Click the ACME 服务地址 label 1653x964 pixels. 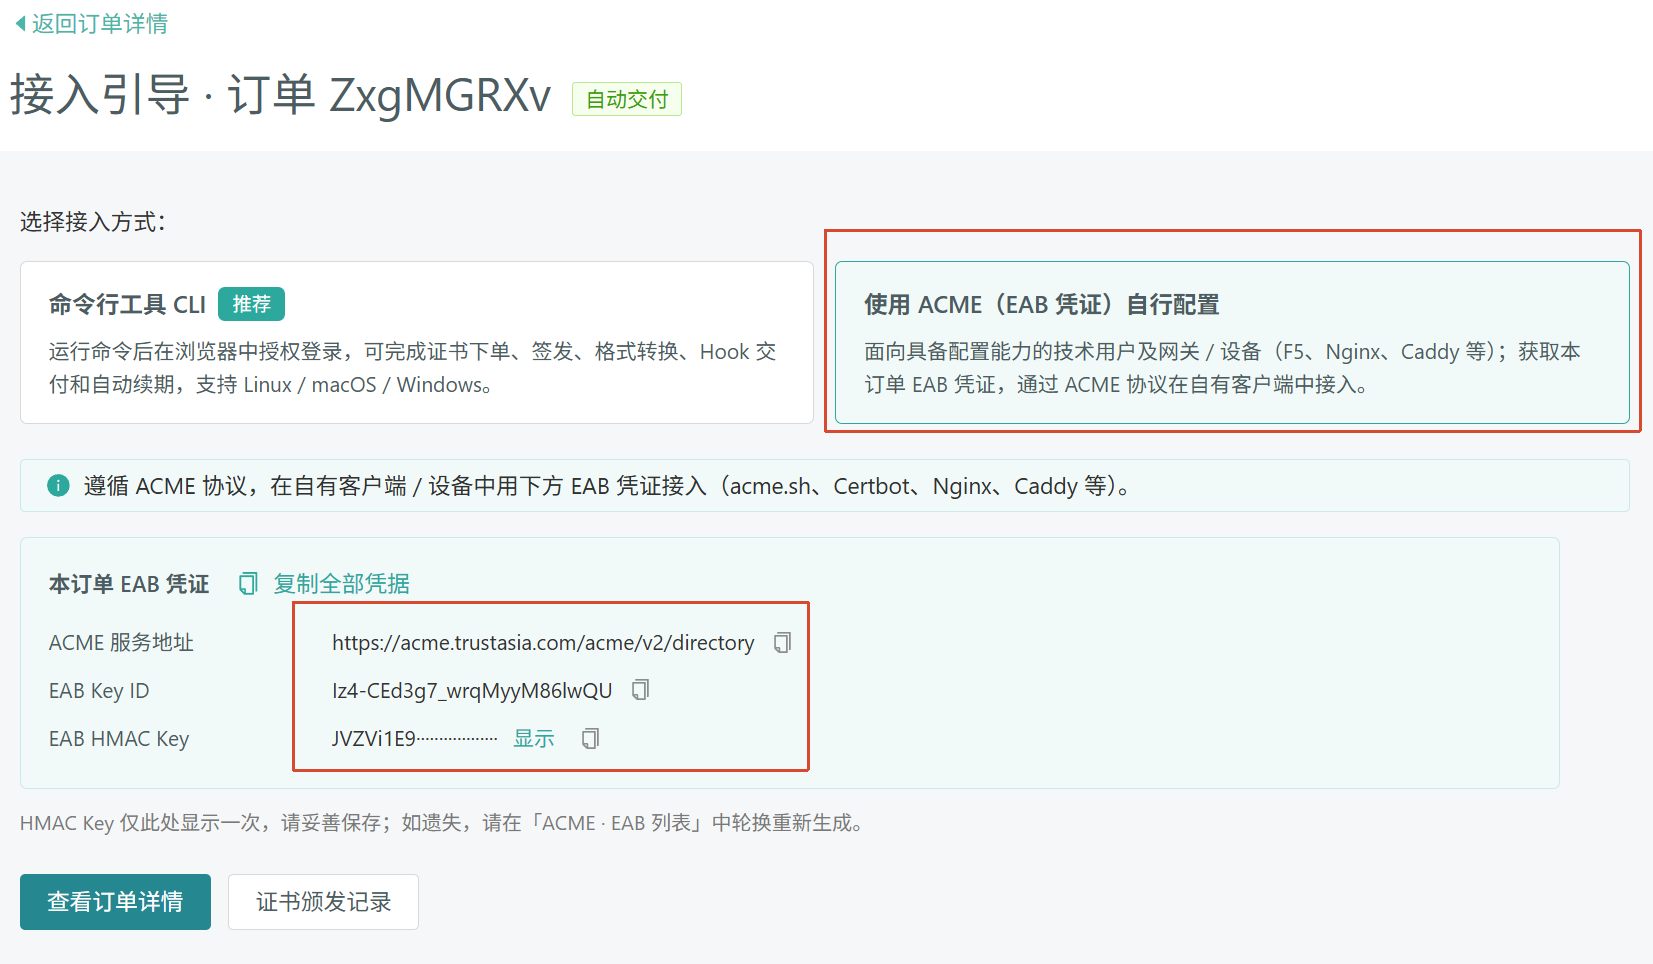121,643
